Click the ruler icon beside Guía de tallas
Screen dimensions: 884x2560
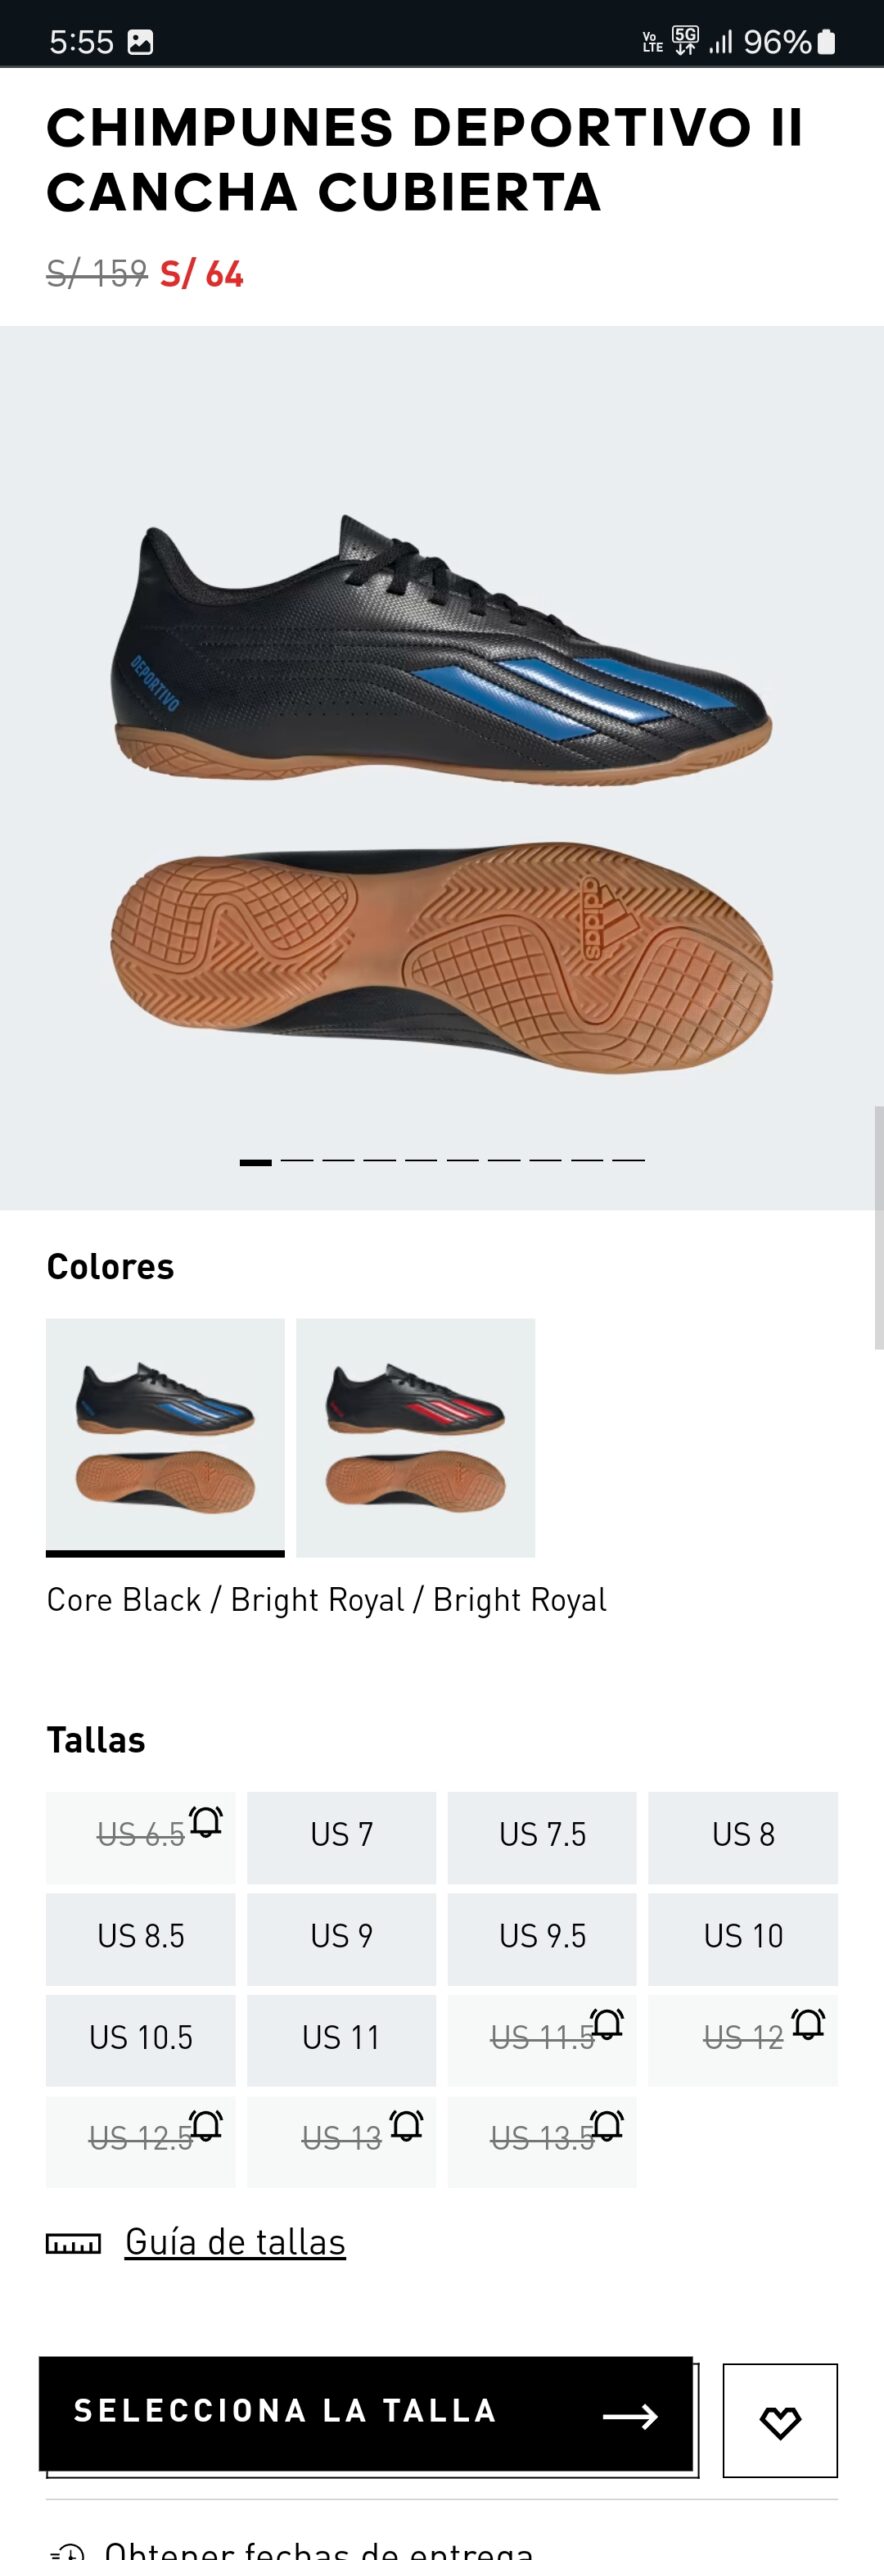point(73,2245)
